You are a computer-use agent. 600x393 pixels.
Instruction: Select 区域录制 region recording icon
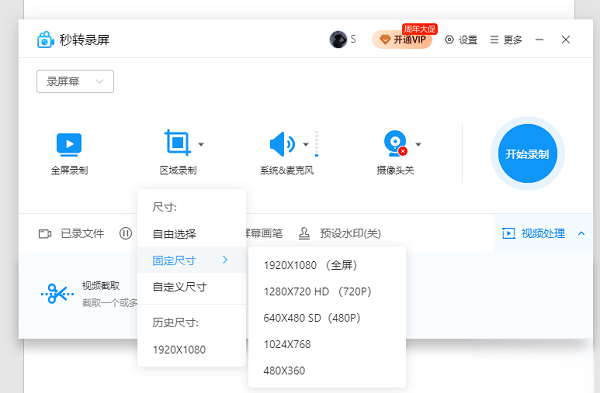click(x=178, y=143)
